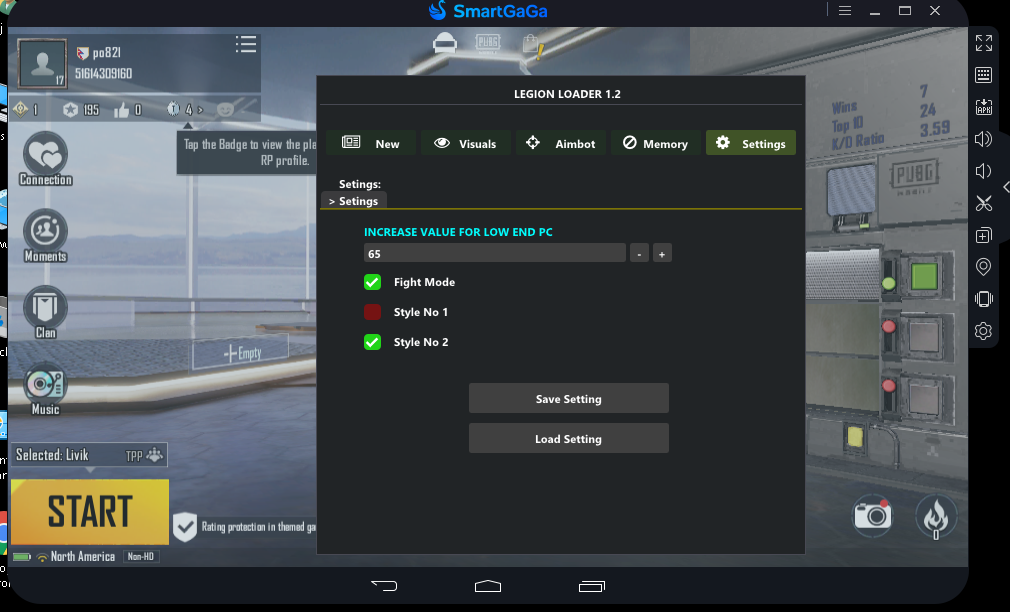Viewport: 1010px width, 612px height.
Task: Select the Settings tab with gear icon
Action: 751,143
